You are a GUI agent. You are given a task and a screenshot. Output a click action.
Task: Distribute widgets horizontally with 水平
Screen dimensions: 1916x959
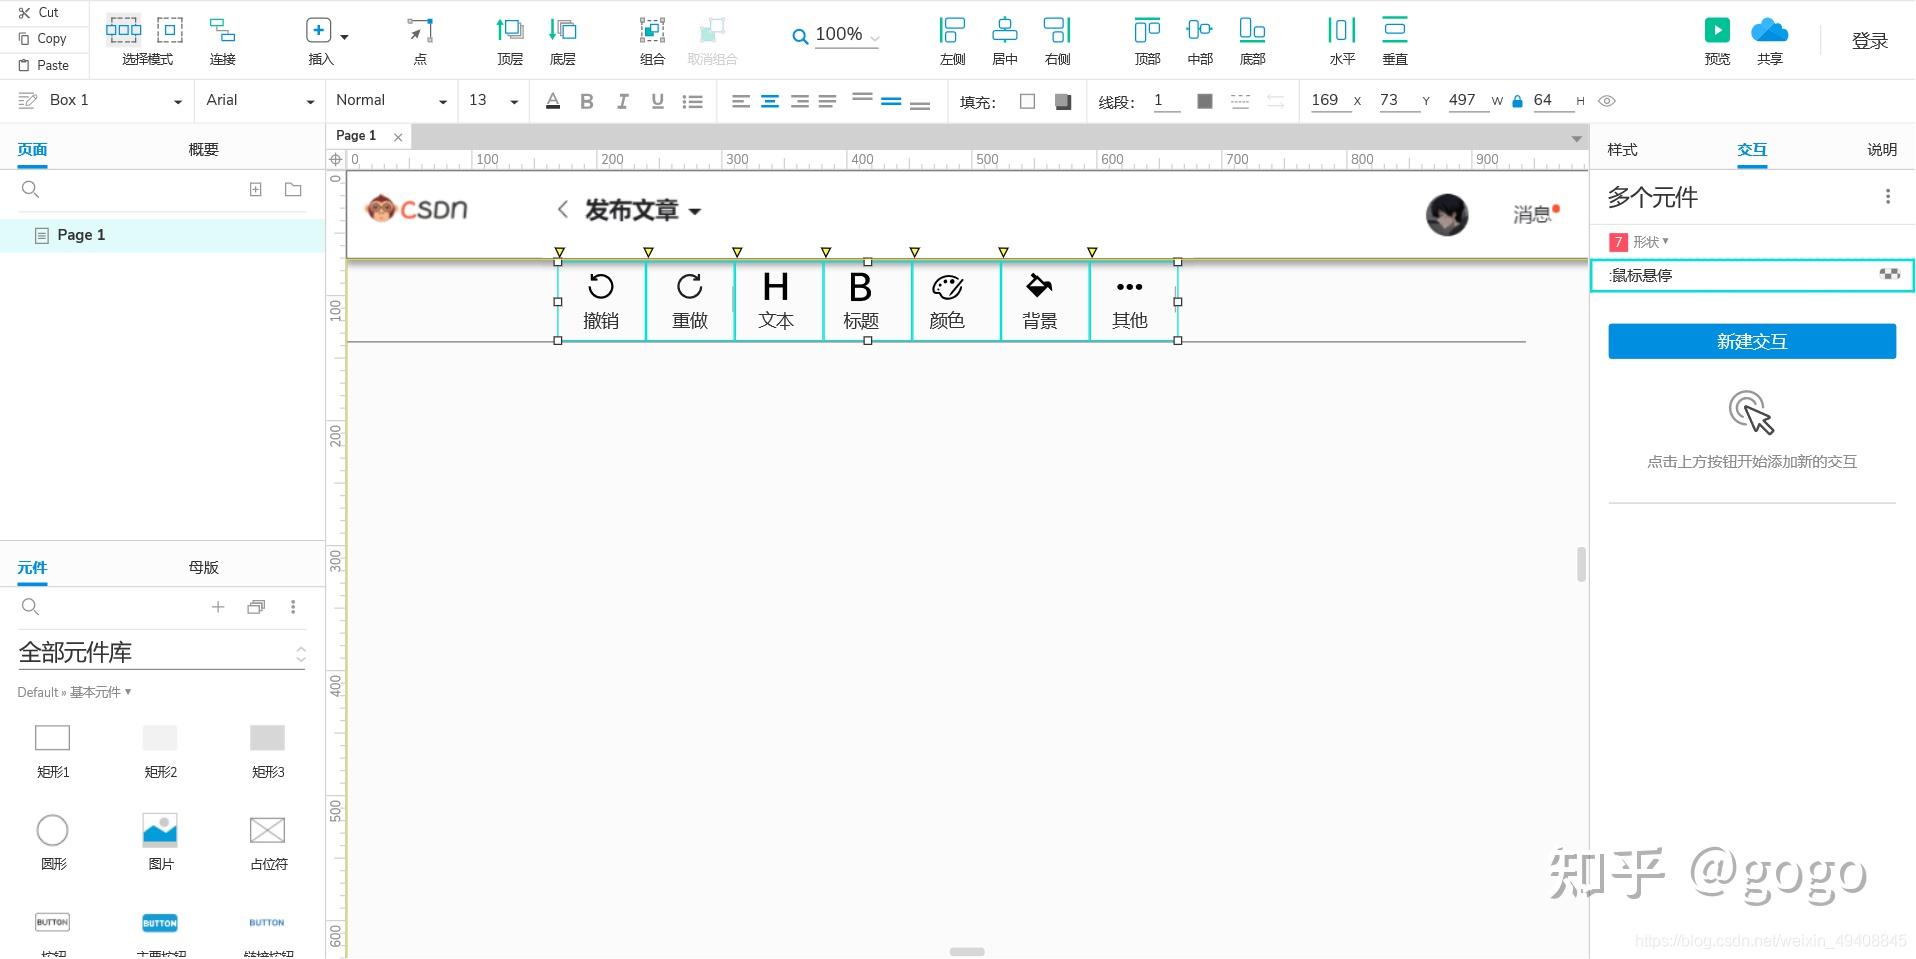pos(1342,41)
